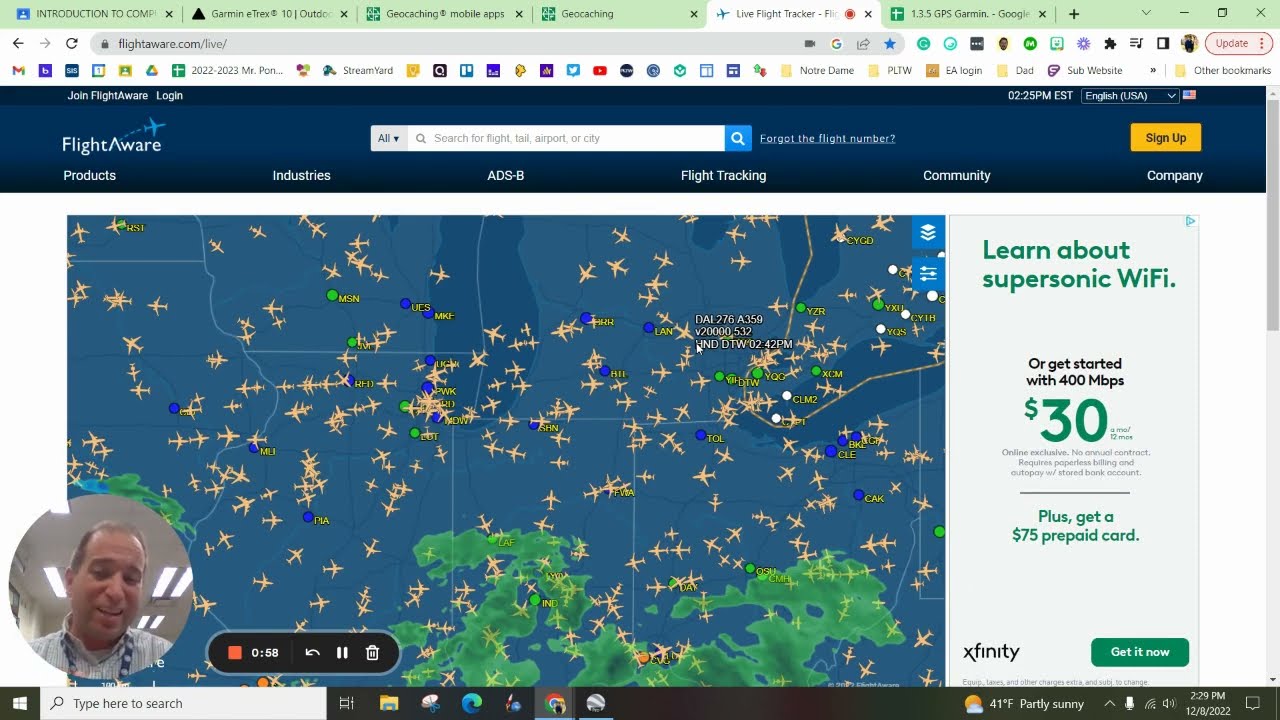The width and height of the screenshot is (1280, 720).
Task: Click 'Forgot the flight number?' link
Action: 827,139
